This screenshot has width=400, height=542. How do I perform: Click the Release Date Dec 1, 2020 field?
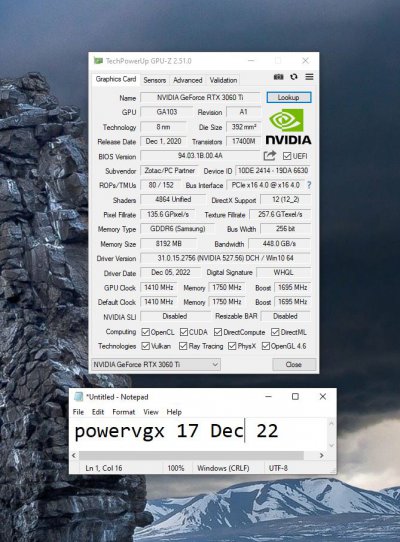[163, 141]
